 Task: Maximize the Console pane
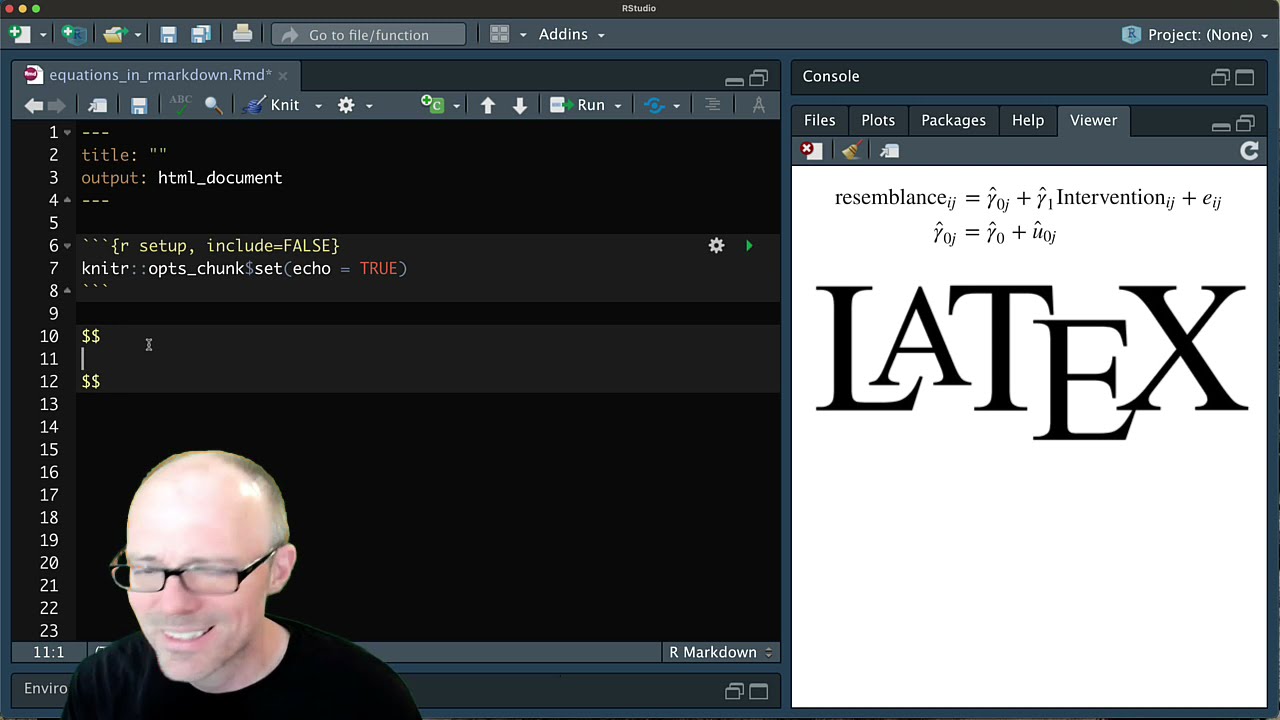pyautogui.click(x=1245, y=77)
